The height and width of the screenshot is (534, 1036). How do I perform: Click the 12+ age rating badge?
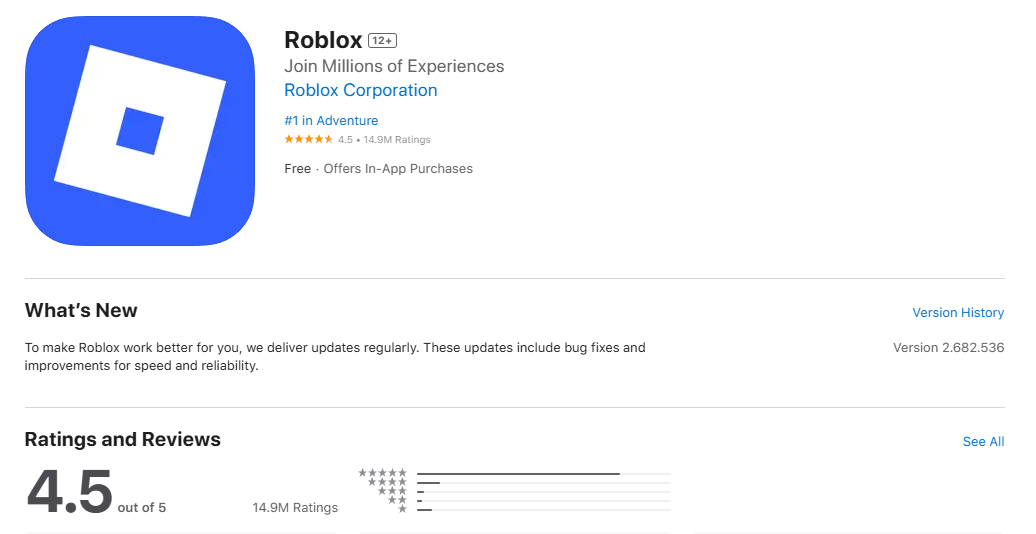pos(383,40)
